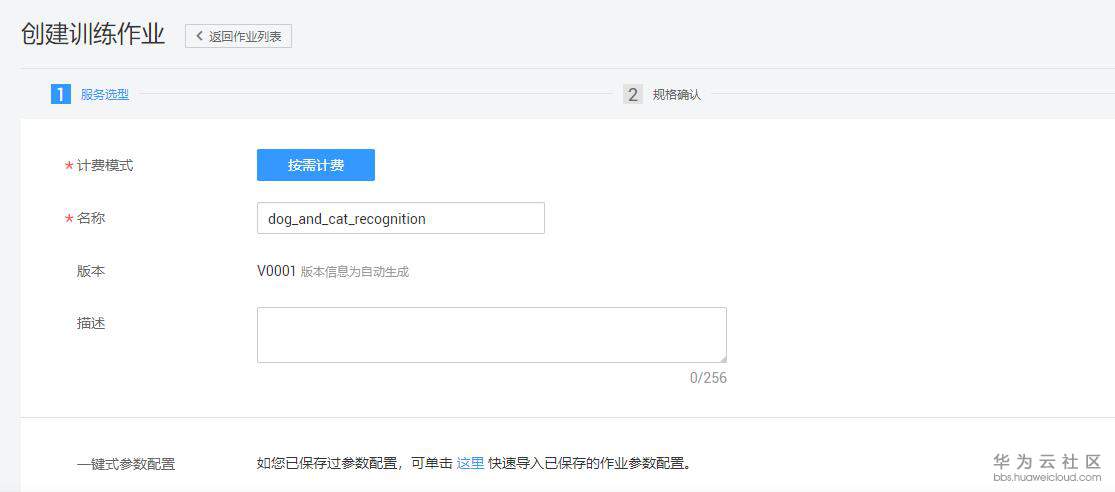The image size is (1115, 492).
Task: Click the resize grip on 描述 textarea
Action: tap(721, 357)
